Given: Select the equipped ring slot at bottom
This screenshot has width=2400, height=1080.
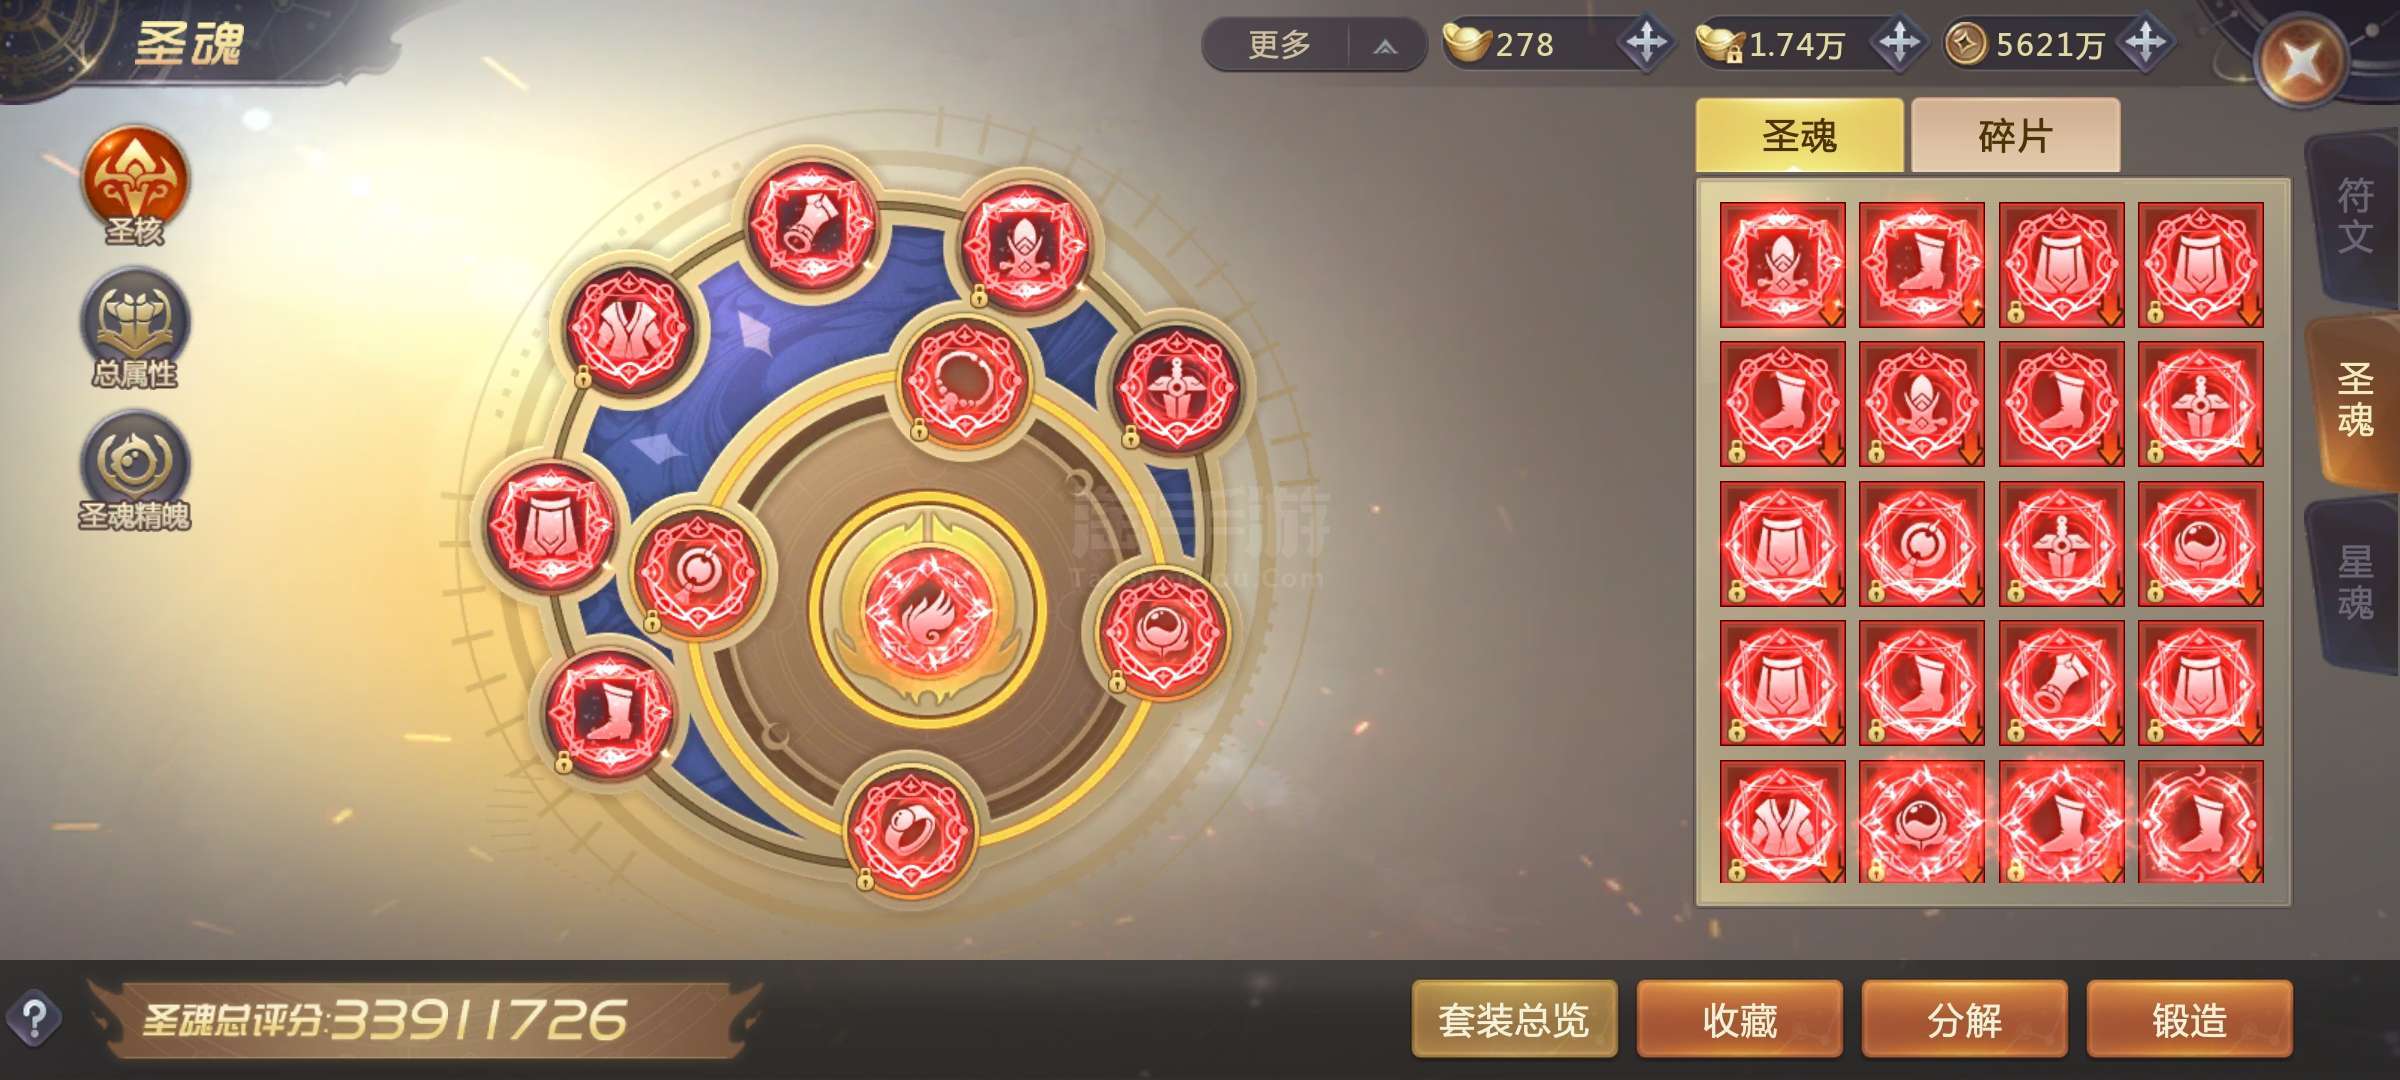Looking at the screenshot, I should pos(910,830).
